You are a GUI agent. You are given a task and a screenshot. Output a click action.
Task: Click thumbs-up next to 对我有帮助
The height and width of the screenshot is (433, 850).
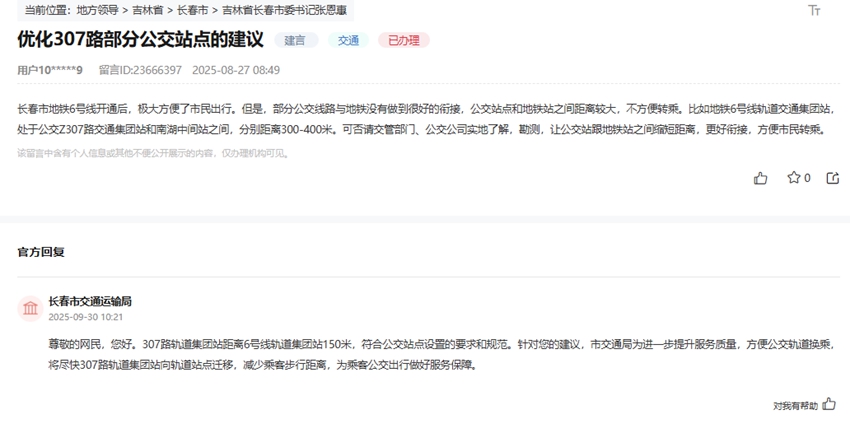click(829, 405)
